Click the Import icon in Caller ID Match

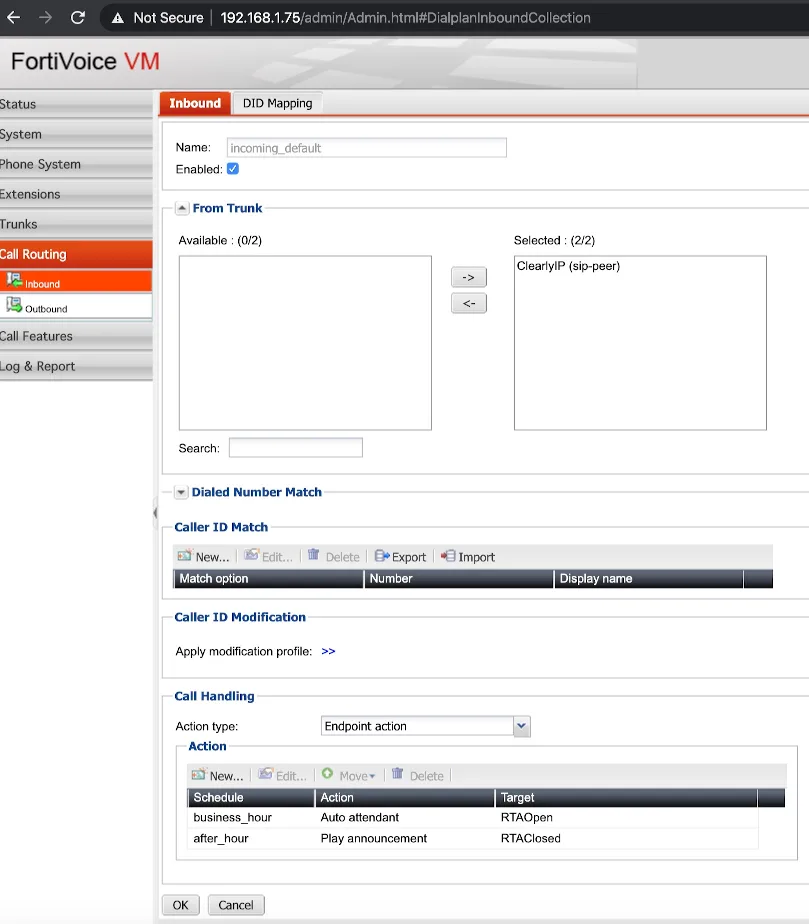(448, 556)
